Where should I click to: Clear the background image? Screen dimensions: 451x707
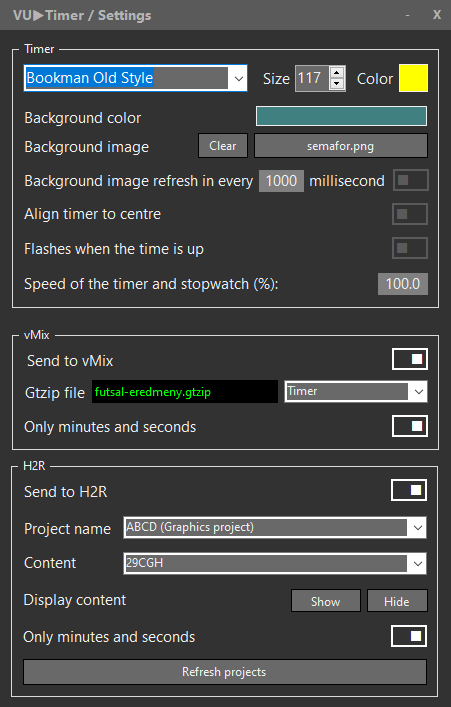coord(223,146)
